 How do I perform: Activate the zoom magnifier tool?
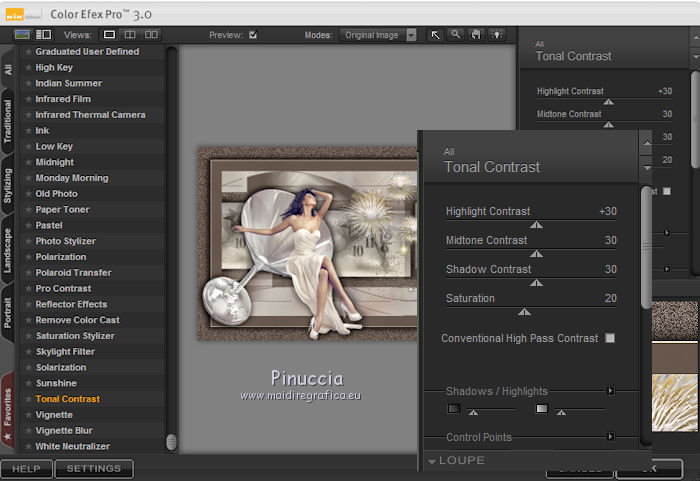pyautogui.click(x=455, y=35)
